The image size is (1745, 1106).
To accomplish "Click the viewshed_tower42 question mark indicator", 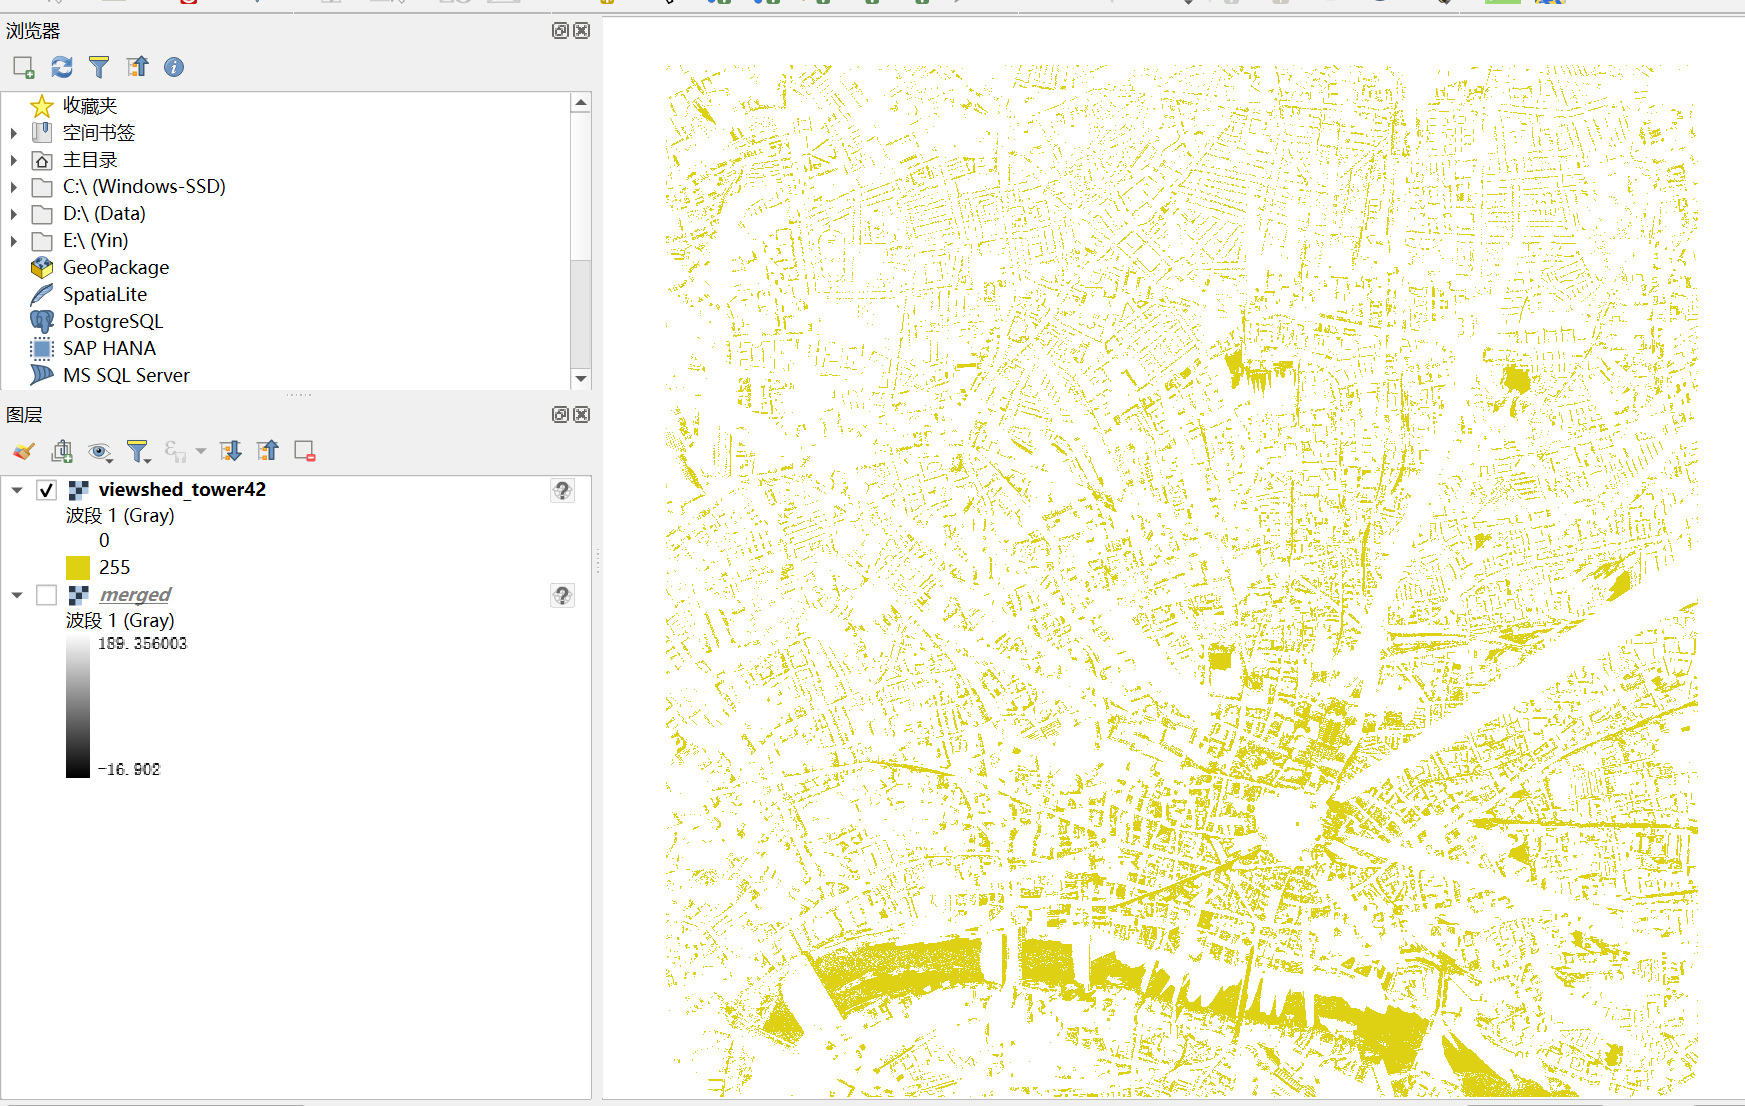I will click(563, 490).
